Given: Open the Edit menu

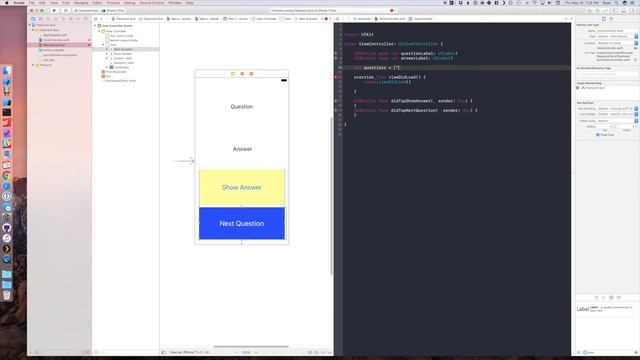Looking at the screenshot, I should [42, 3].
